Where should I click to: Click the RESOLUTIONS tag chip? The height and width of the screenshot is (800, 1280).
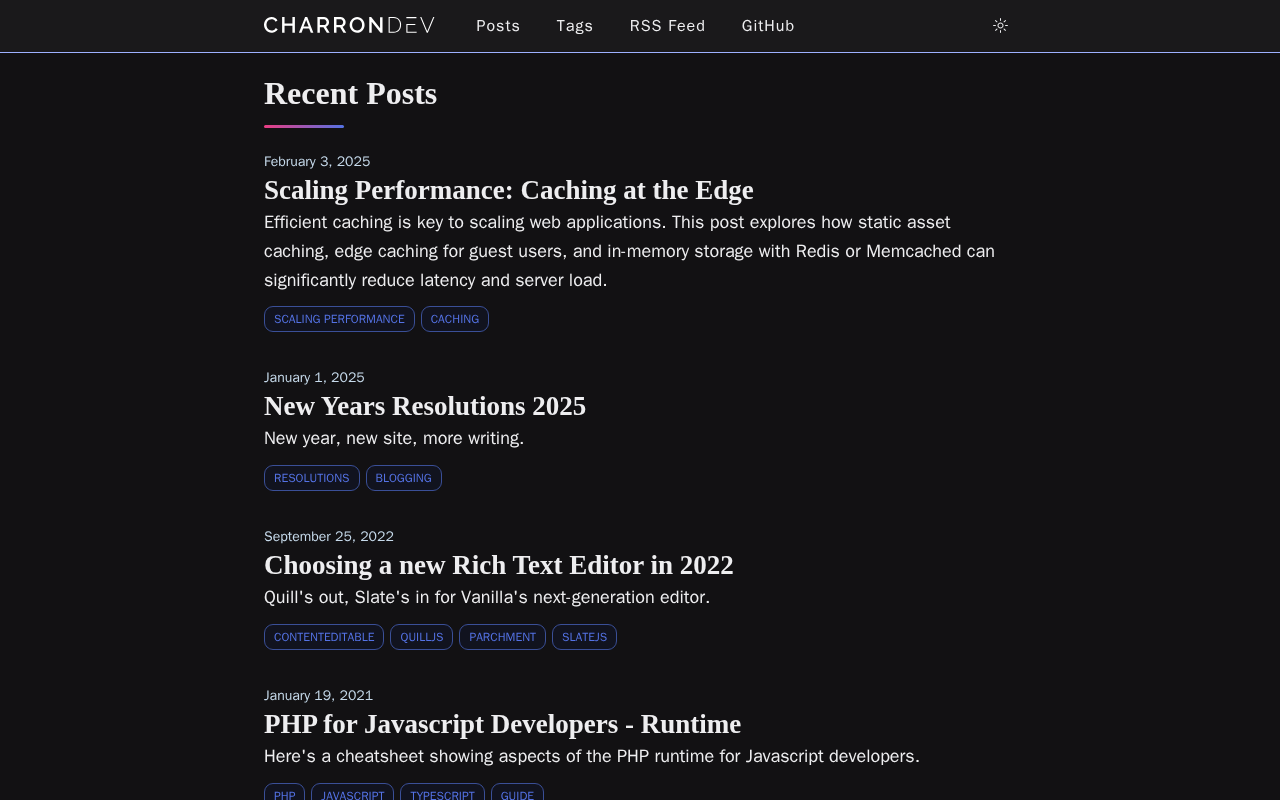(x=312, y=478)
